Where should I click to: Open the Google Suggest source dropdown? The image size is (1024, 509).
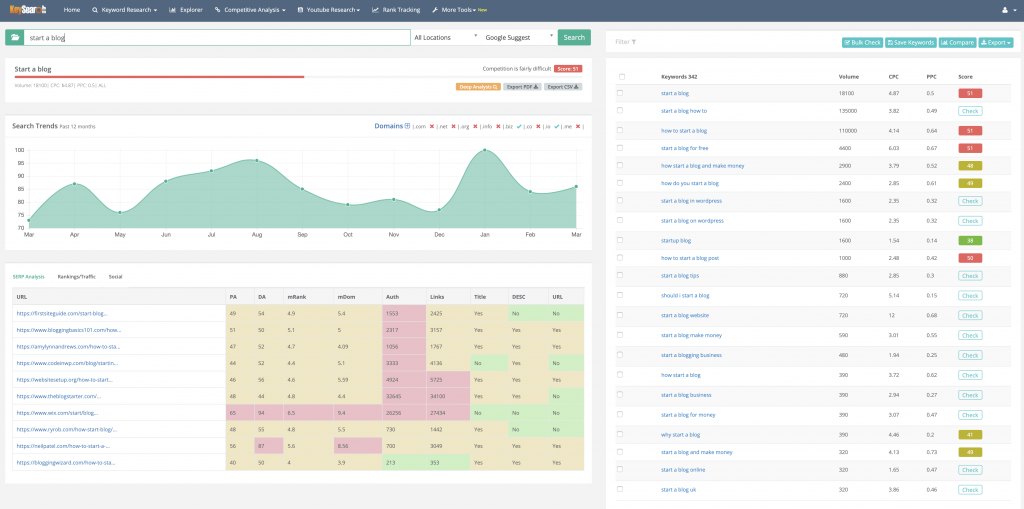click(x=519, y=37)
